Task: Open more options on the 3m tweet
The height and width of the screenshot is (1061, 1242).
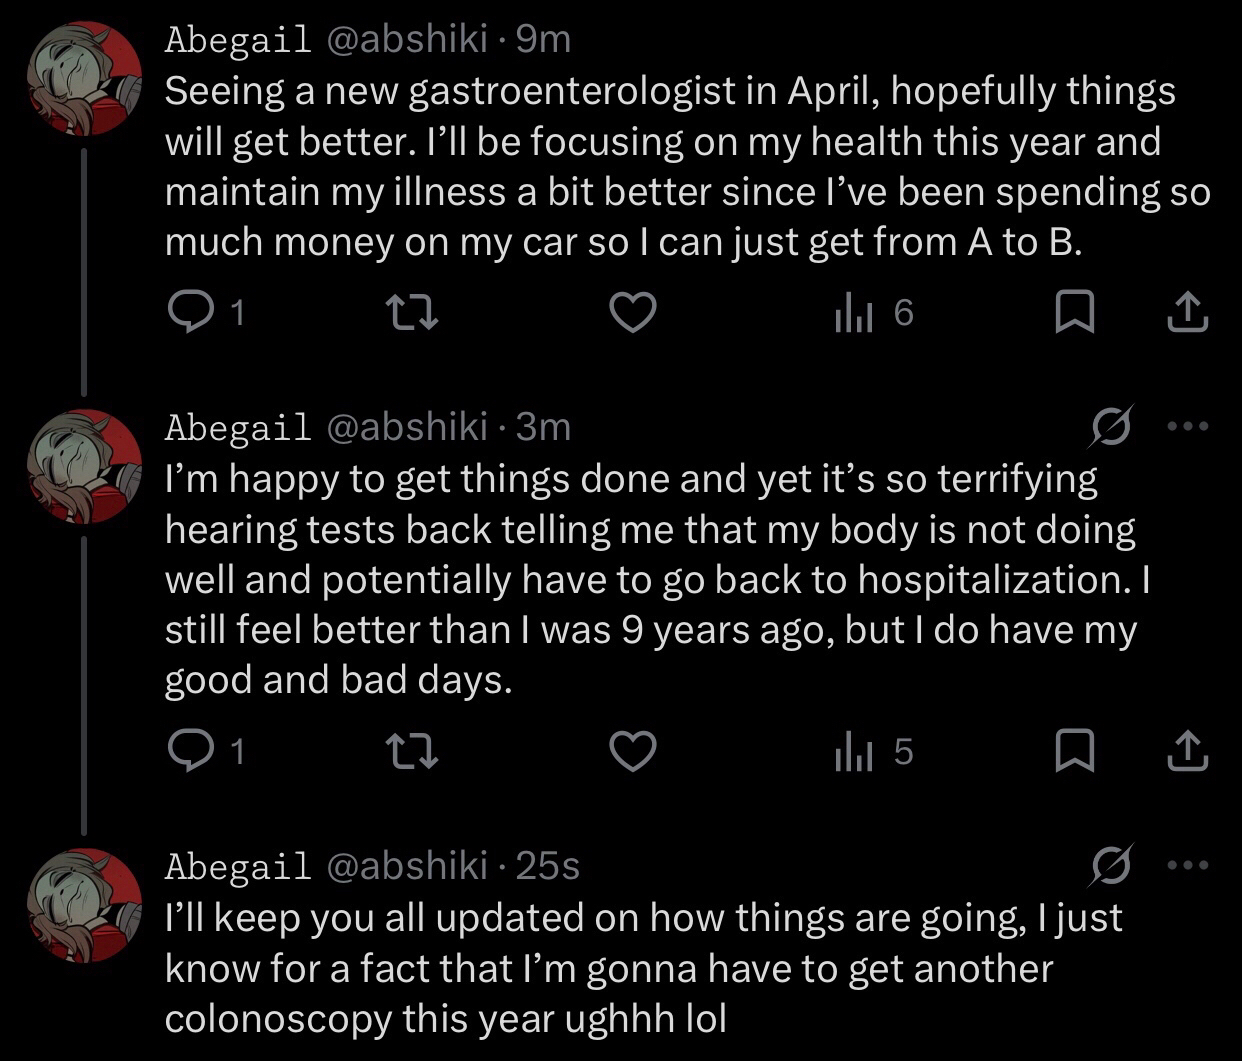Action: tap(1188, 427)
